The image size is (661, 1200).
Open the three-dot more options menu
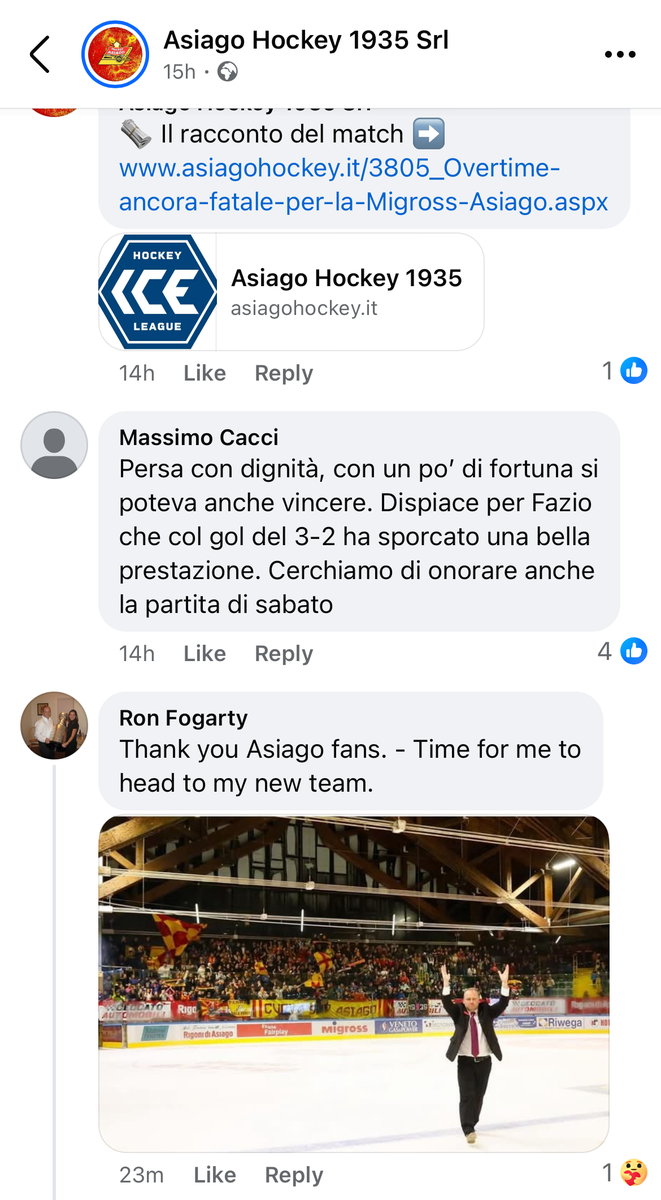[620, 55]
